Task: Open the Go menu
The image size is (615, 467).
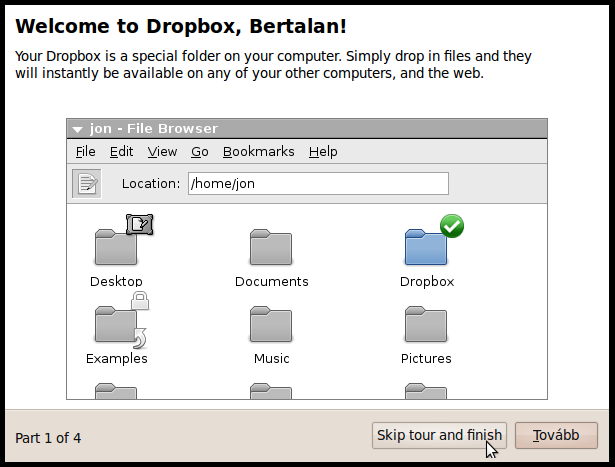Action: click(x=200, y=151)
